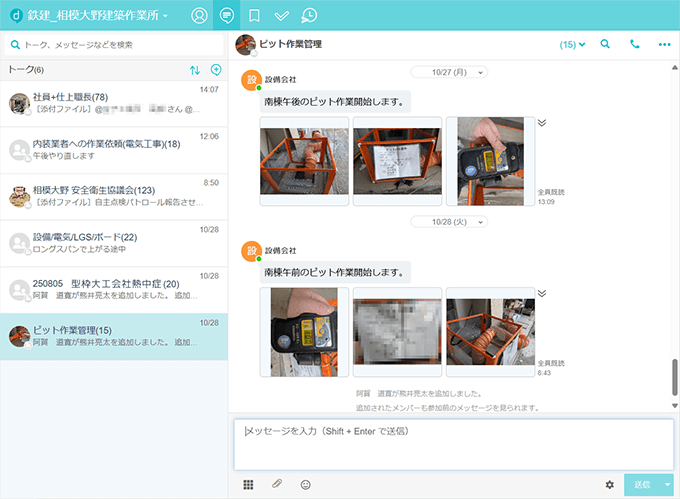680x499 pixels.
Task: Open the talk 社員+仕上職長(78)
Action: click(114, 104)
